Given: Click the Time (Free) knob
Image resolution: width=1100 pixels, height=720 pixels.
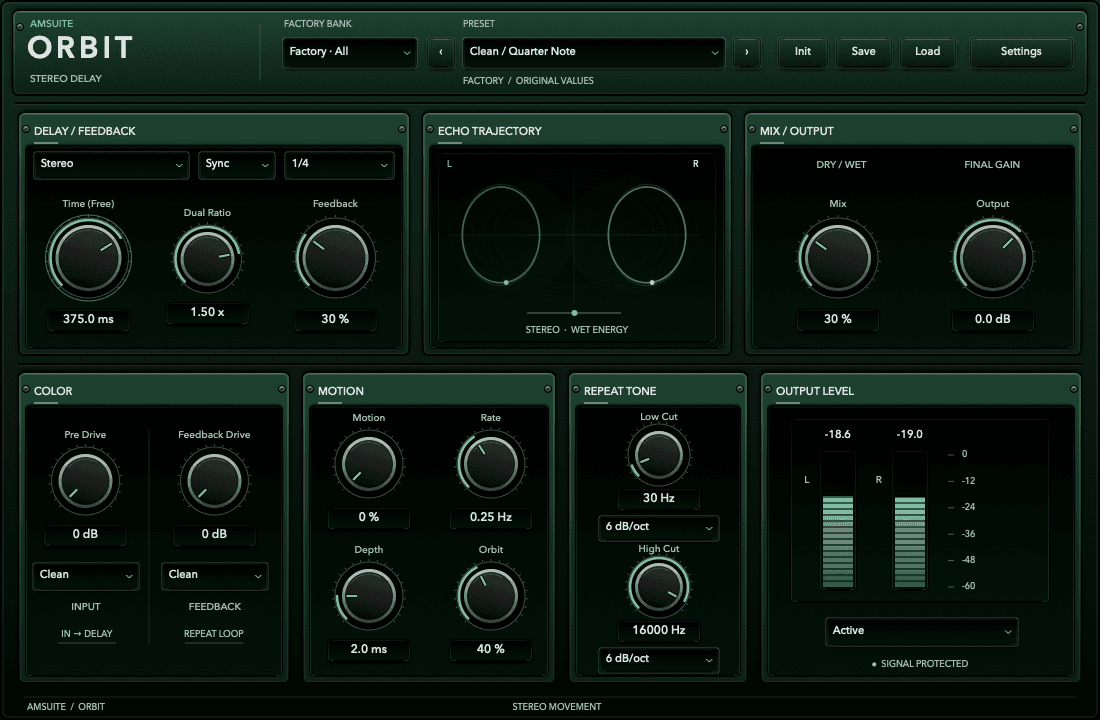Looking at the screenshot, I should pyautogui.click(x=88, y=258).
